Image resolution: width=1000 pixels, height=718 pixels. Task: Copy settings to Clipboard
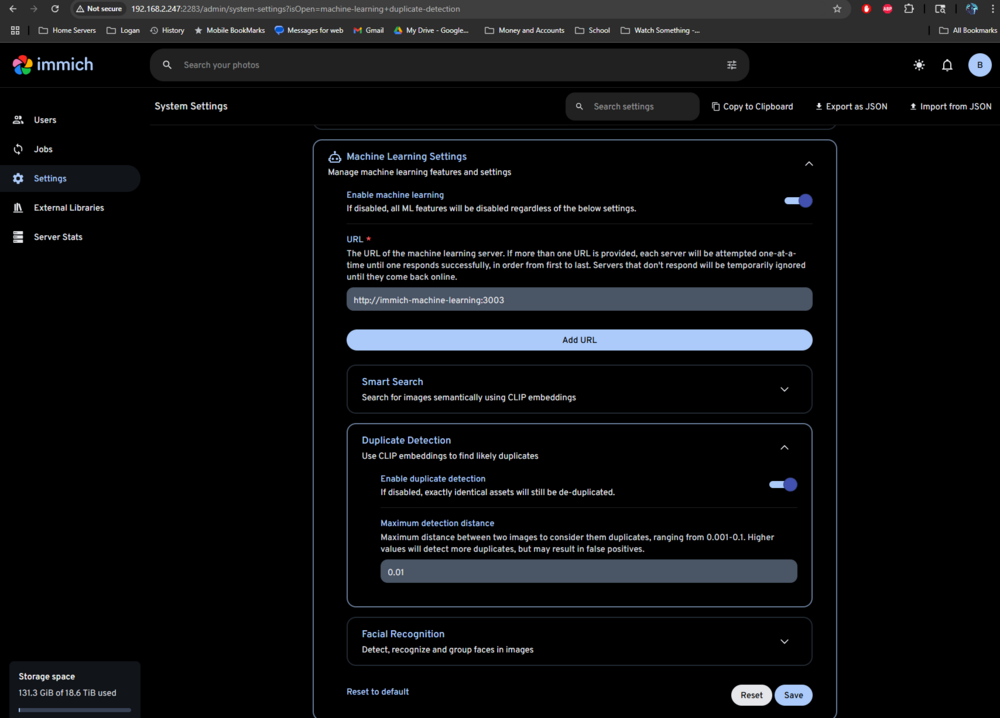coord(753,106)
